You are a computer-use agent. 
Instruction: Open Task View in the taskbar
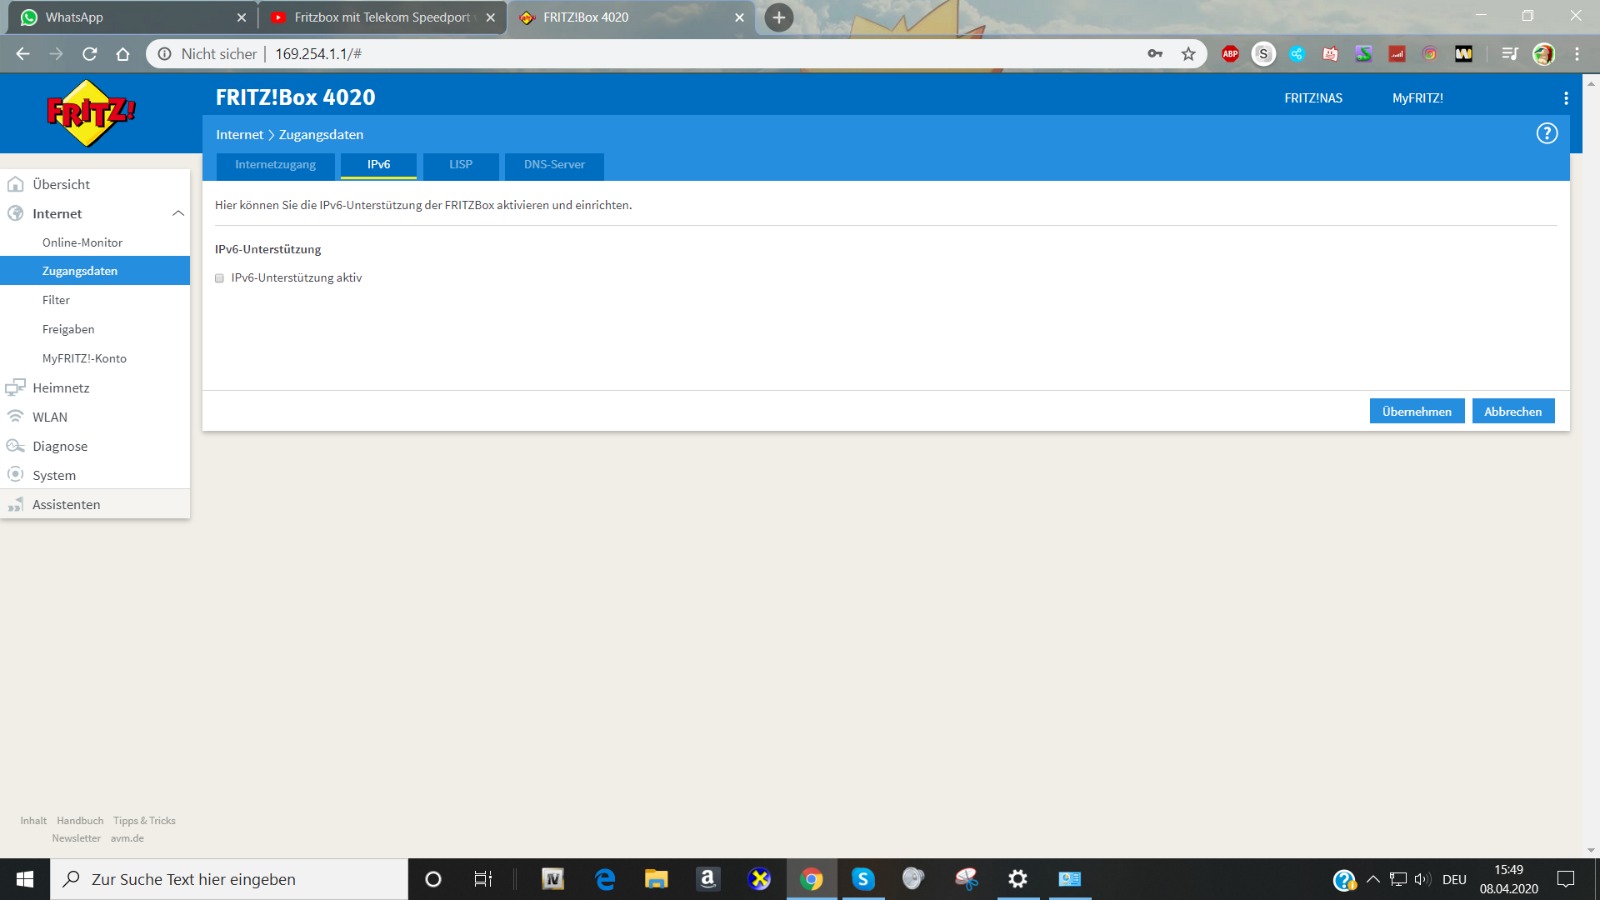pyautogui.click(x=483, y=879)
